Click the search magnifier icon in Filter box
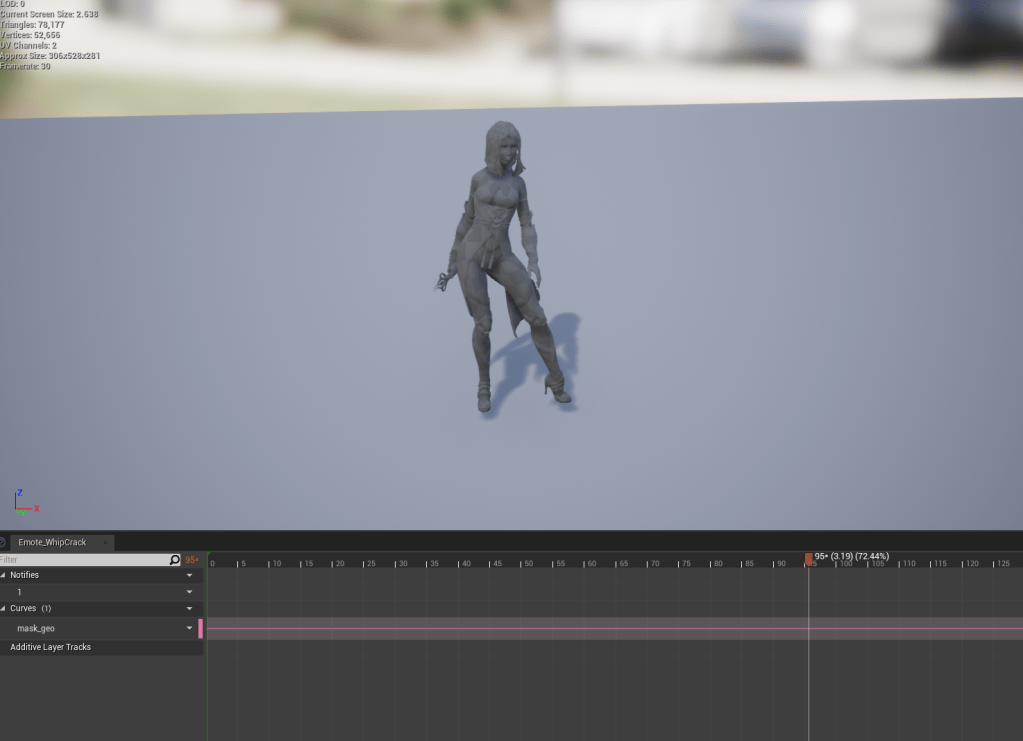This screenshot has width=1023, height=741. point(175,560)
